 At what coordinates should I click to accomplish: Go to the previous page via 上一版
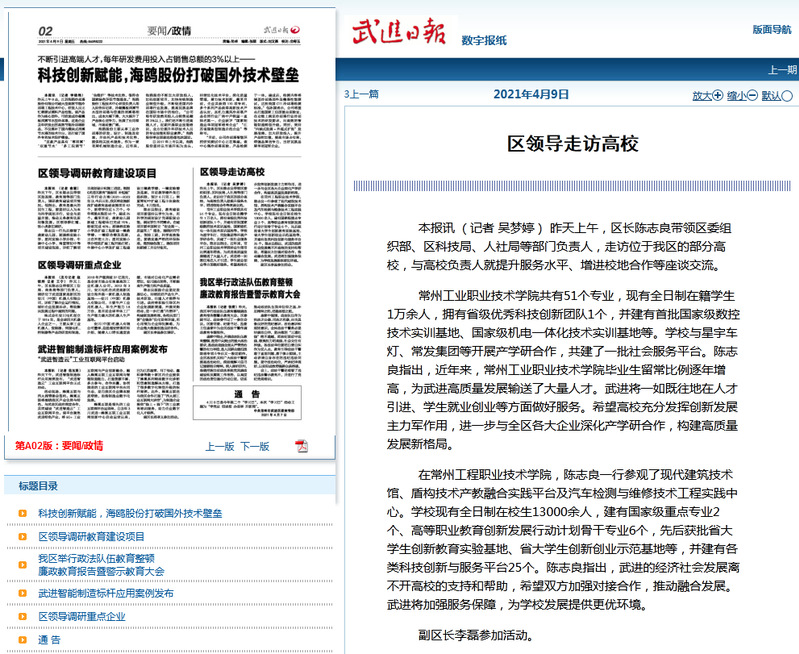220,446
